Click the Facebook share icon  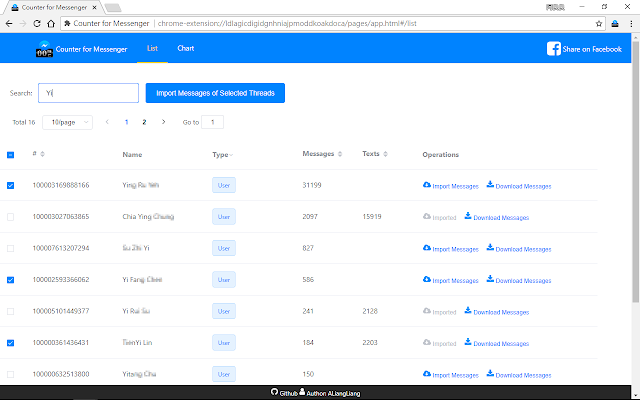(x=554, y=49)
